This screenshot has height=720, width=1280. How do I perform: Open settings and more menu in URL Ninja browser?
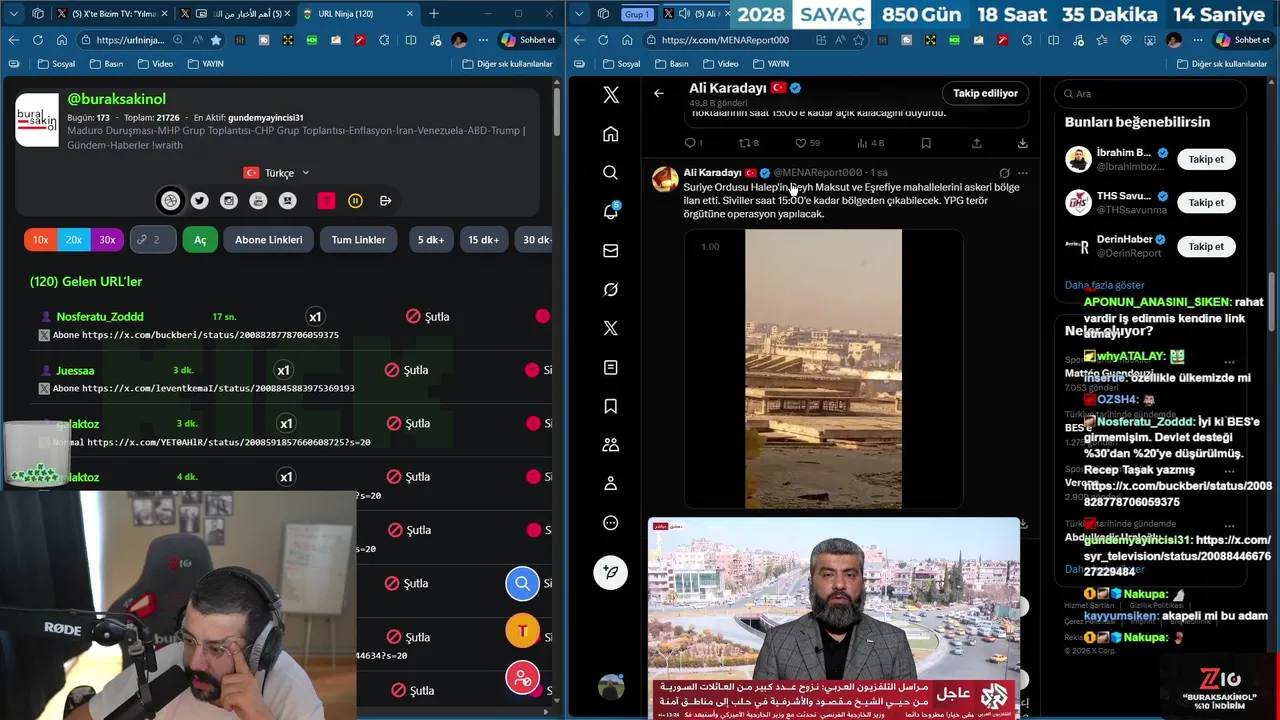(483, 40)
